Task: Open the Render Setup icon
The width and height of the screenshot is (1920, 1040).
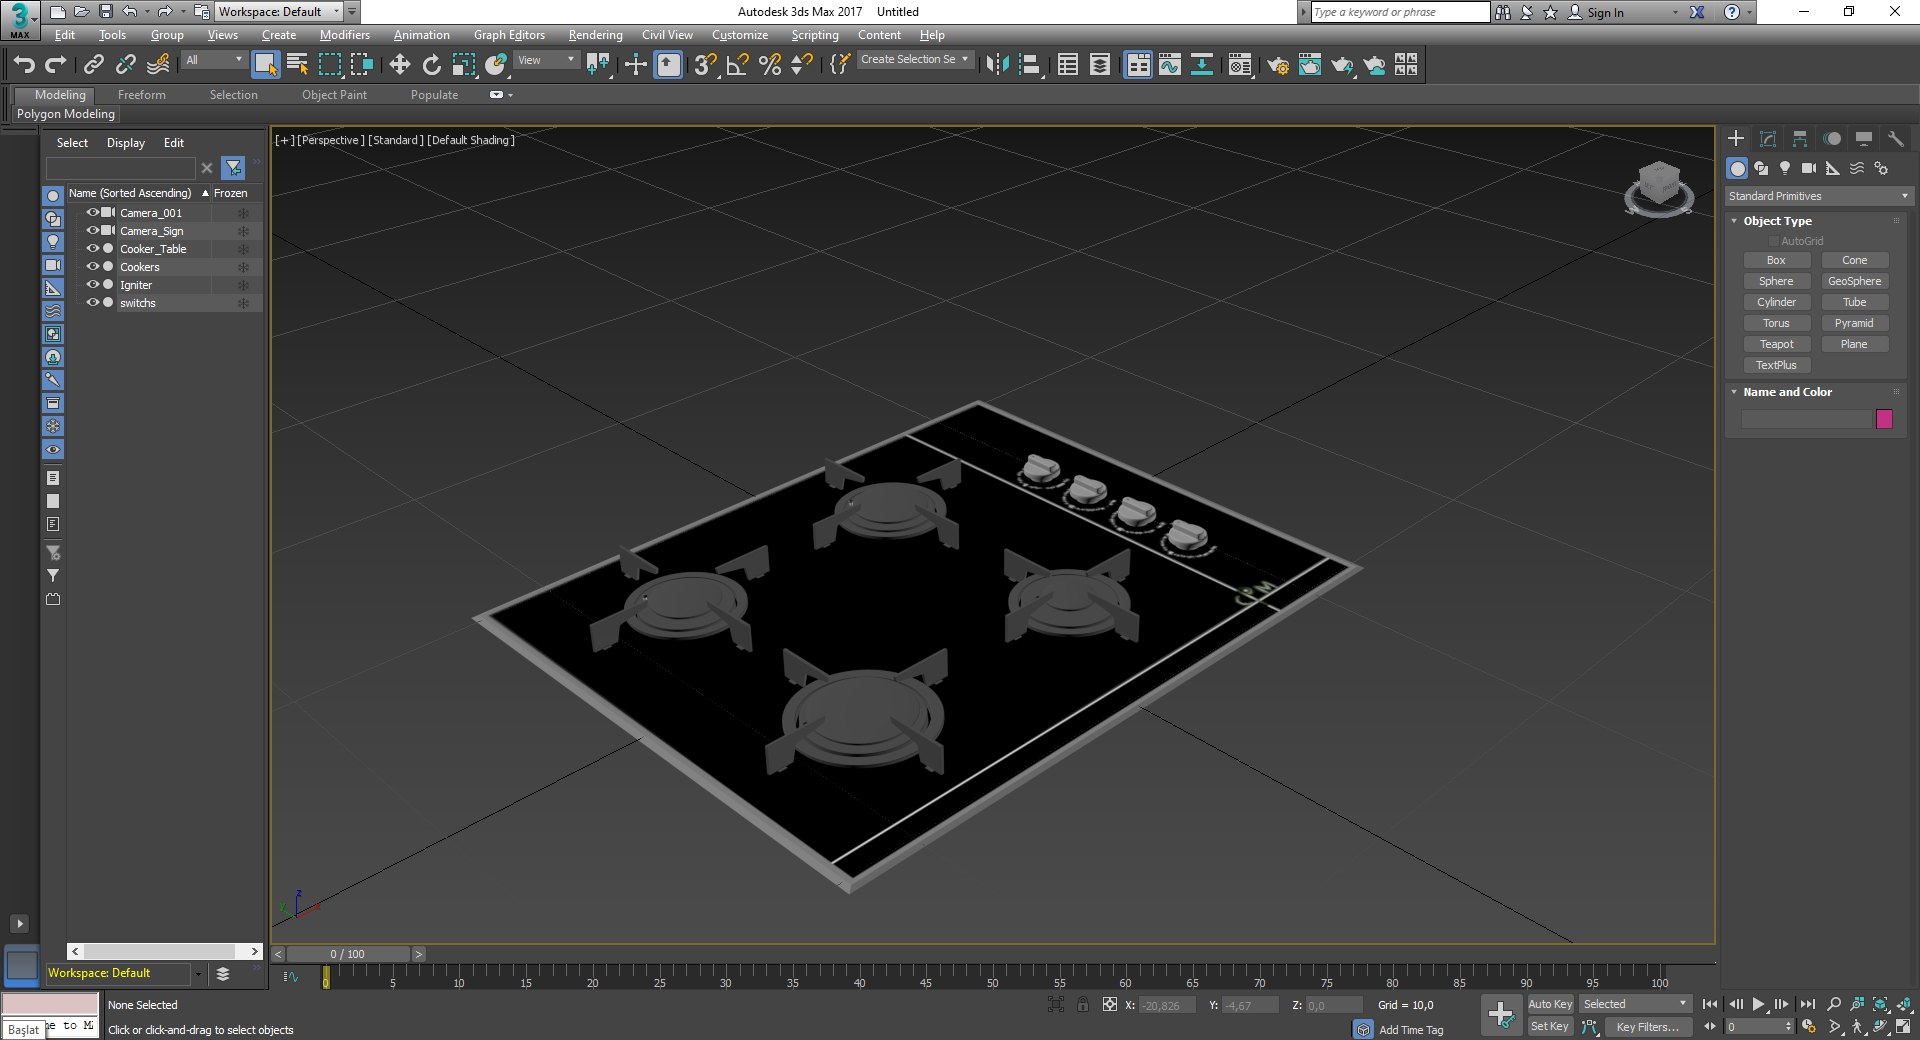Action: click(1278, 65)
